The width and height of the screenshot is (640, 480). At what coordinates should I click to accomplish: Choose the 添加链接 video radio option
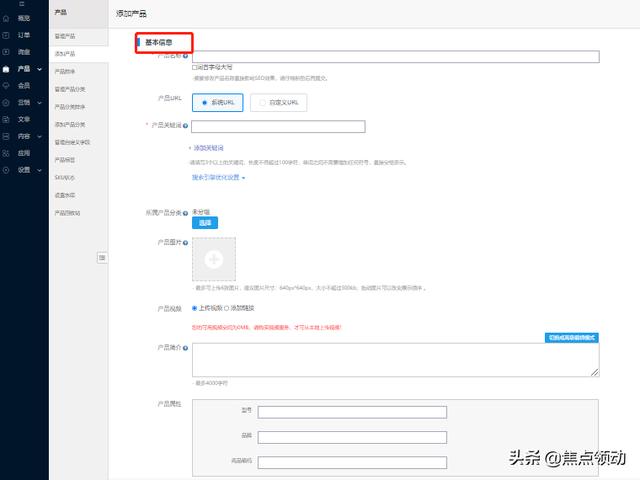tap(226, 308)
